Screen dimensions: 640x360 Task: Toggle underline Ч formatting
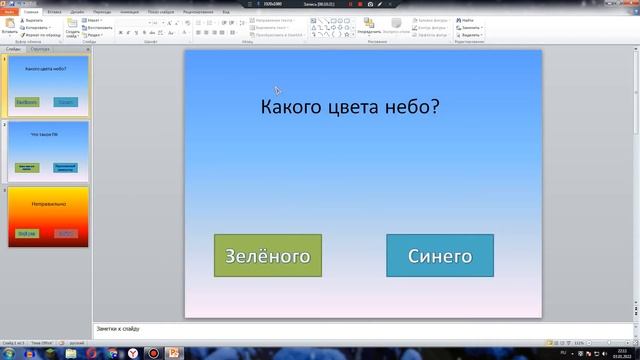[x=136, y=33]
